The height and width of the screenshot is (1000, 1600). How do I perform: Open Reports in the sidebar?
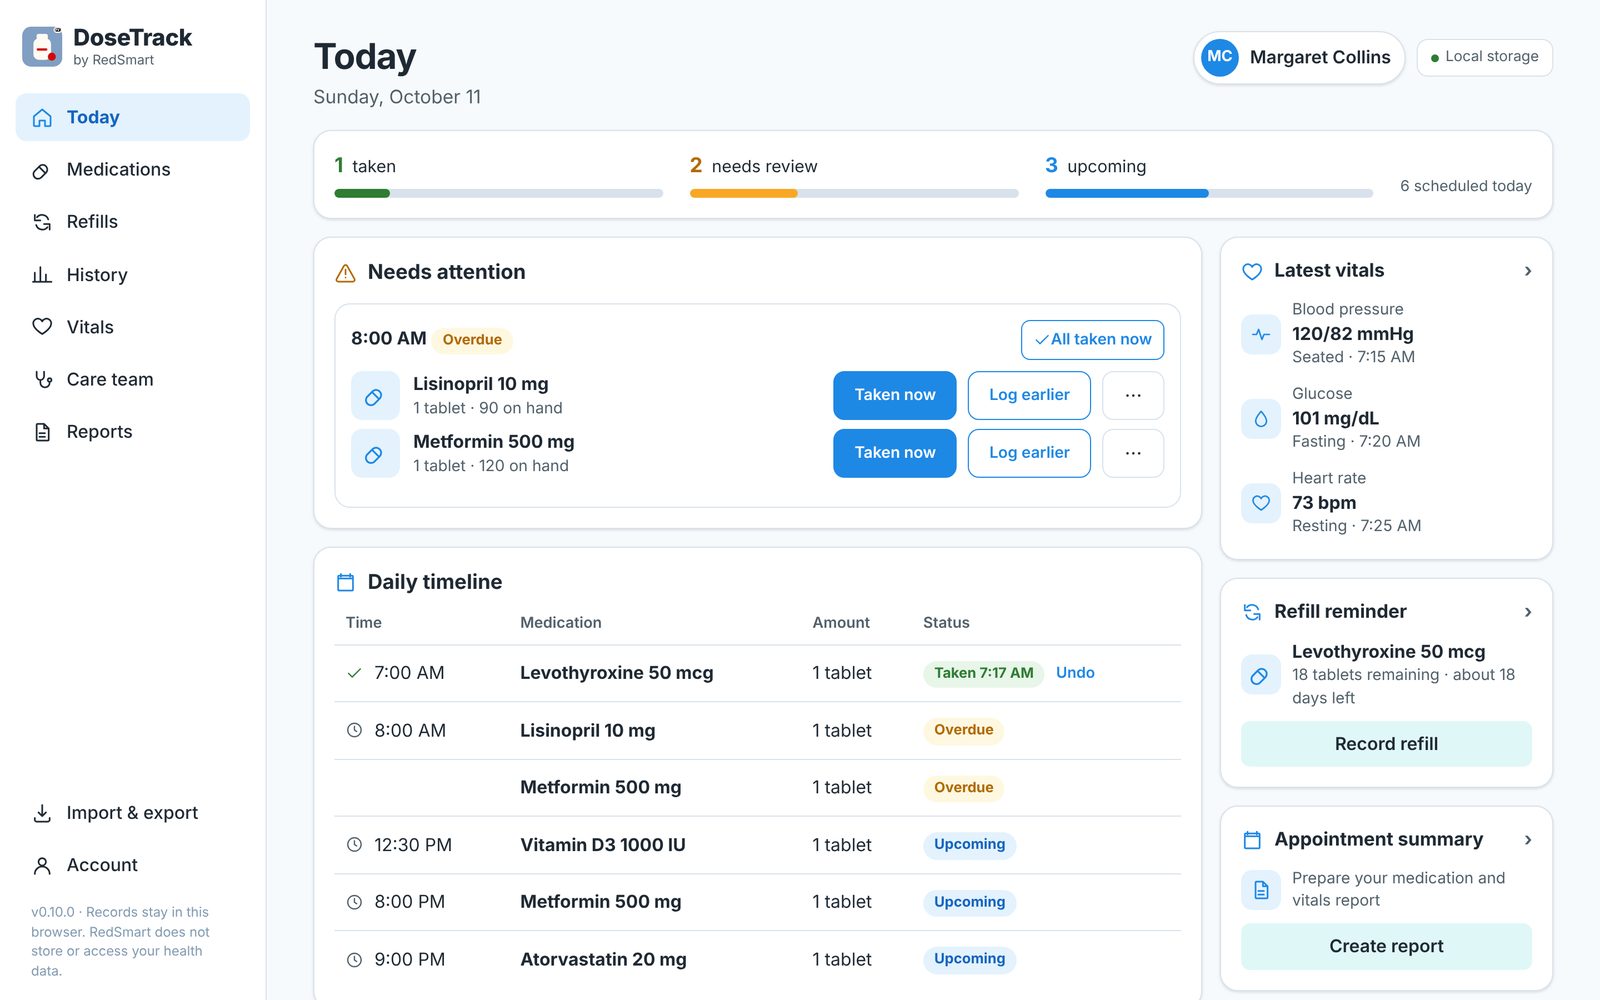tap(133, 432)
